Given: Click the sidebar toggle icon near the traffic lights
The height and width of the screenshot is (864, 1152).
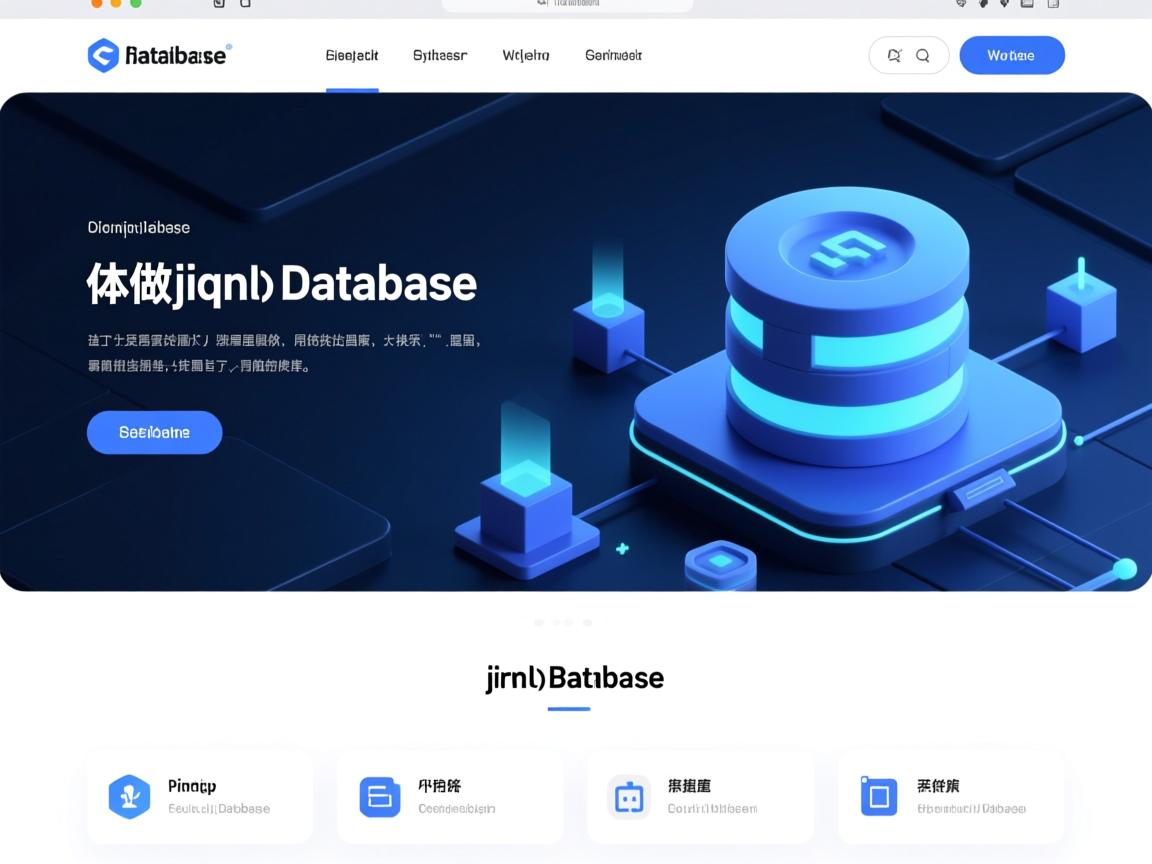Looking at the screenshot, I should click(x=218, y=4).
